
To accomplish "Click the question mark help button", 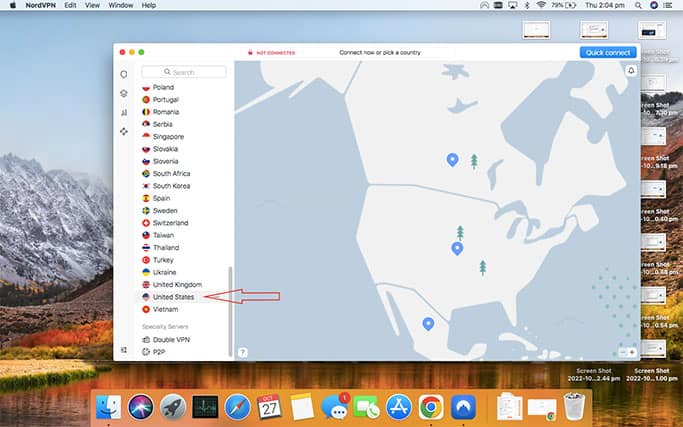I will [x=243, y=352].
